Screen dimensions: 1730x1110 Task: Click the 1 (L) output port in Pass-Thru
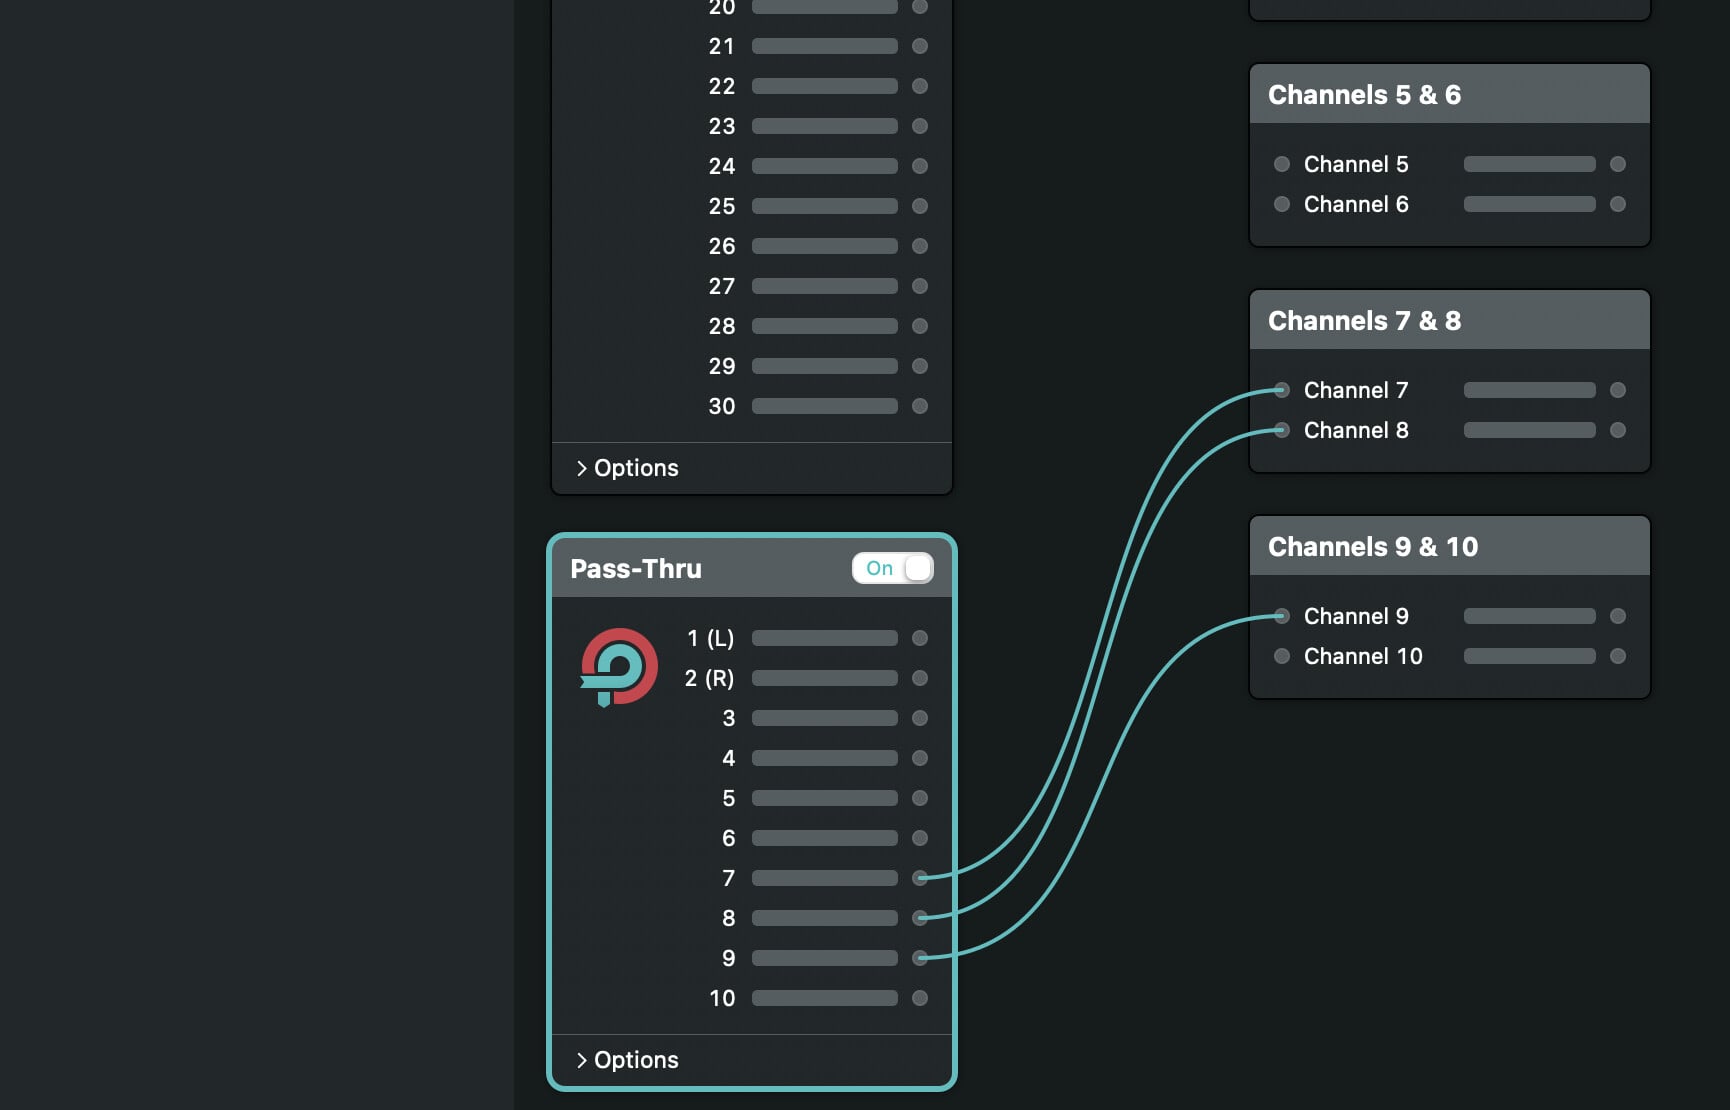tap(920, 638)
